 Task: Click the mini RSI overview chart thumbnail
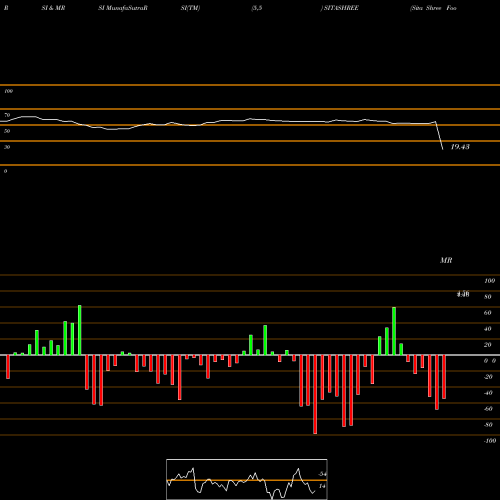pyautogui.click(x=247, y=479)
